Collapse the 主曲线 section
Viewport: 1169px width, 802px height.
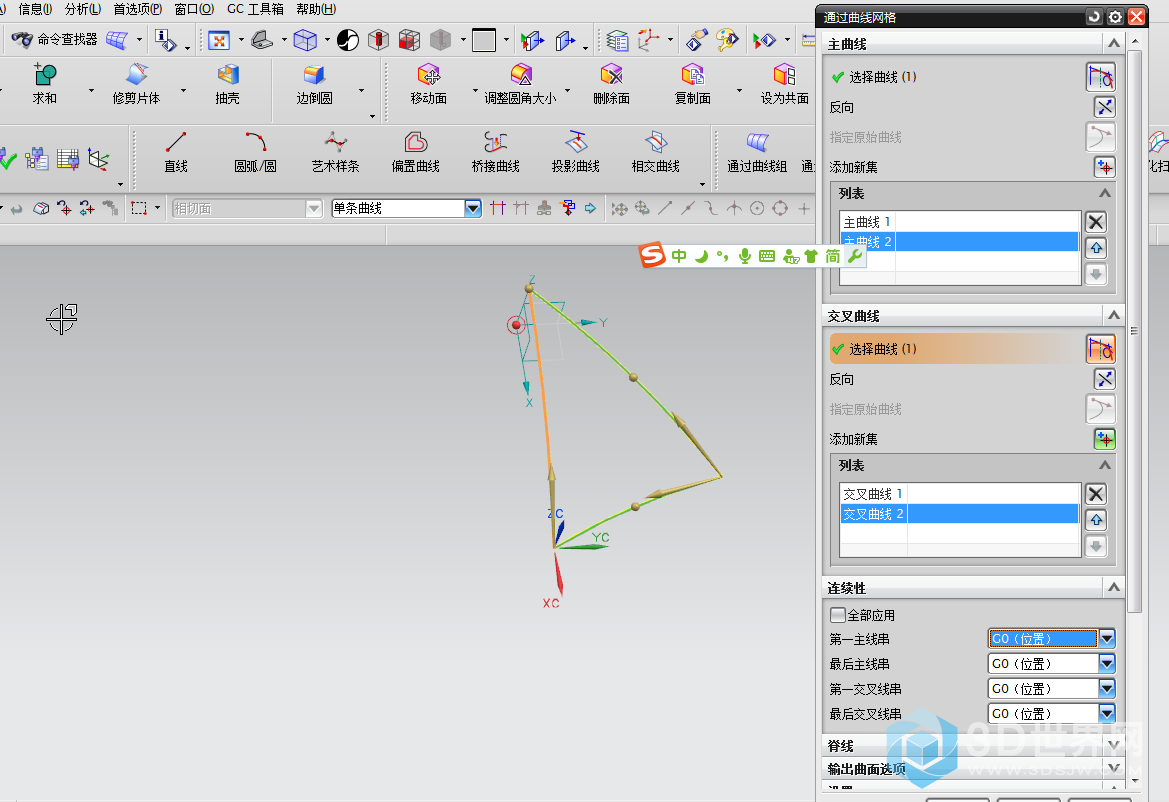(x=1113, y=44)
